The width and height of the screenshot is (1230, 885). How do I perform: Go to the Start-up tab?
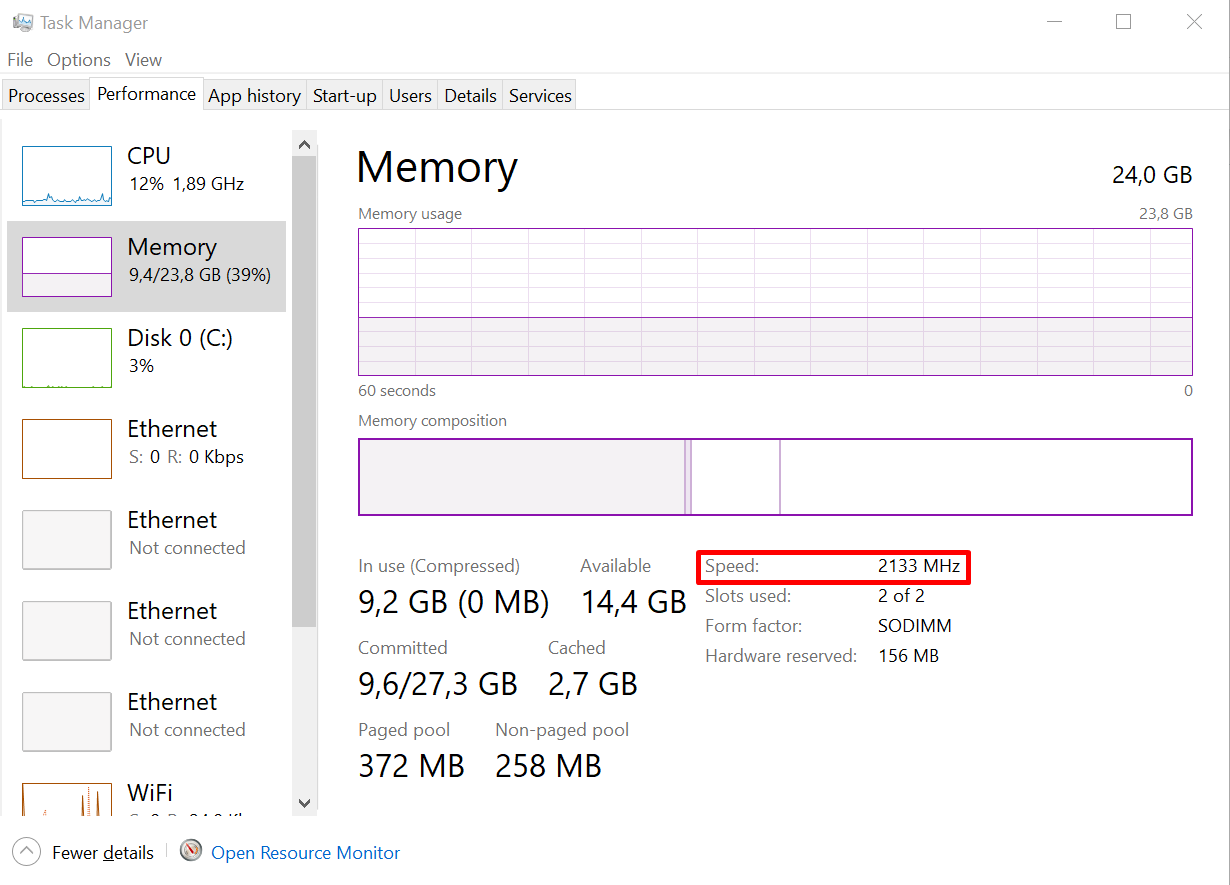(x=344, y=96)
